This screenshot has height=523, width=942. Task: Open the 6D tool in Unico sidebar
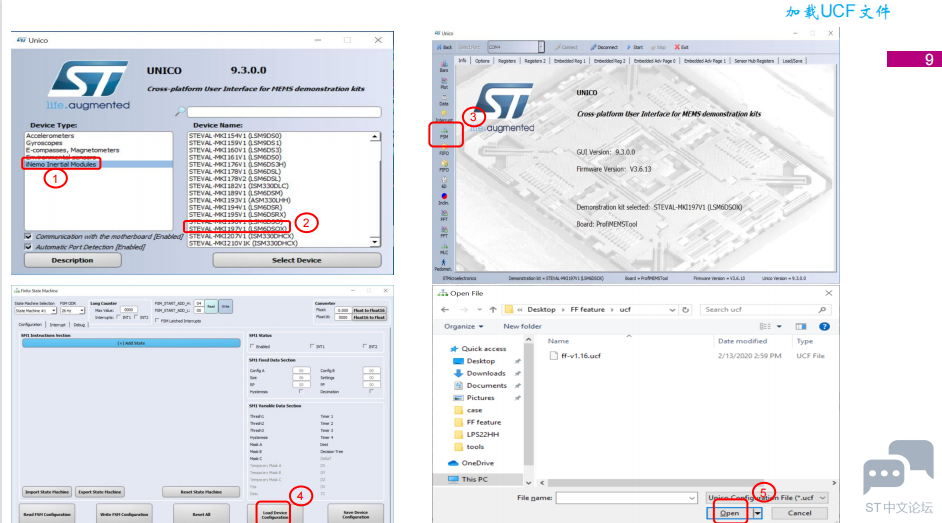pyautogui.click(x=444, y=183)
